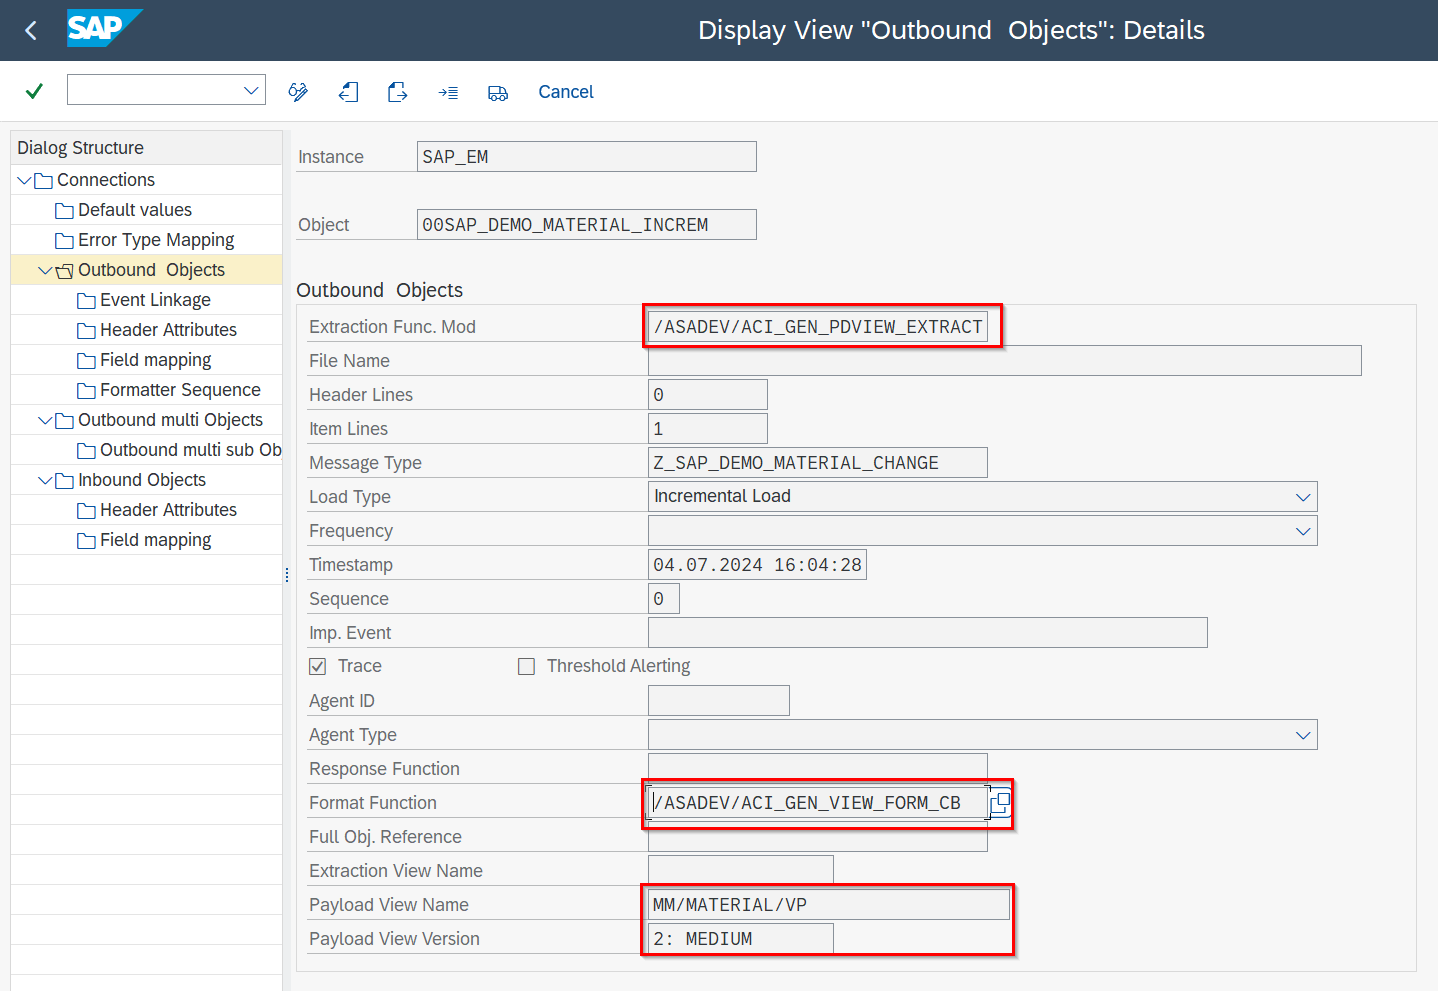Open Header Attributes under Inbound Objects
This screenshot has height=991, width=1438.
(168, 510)
